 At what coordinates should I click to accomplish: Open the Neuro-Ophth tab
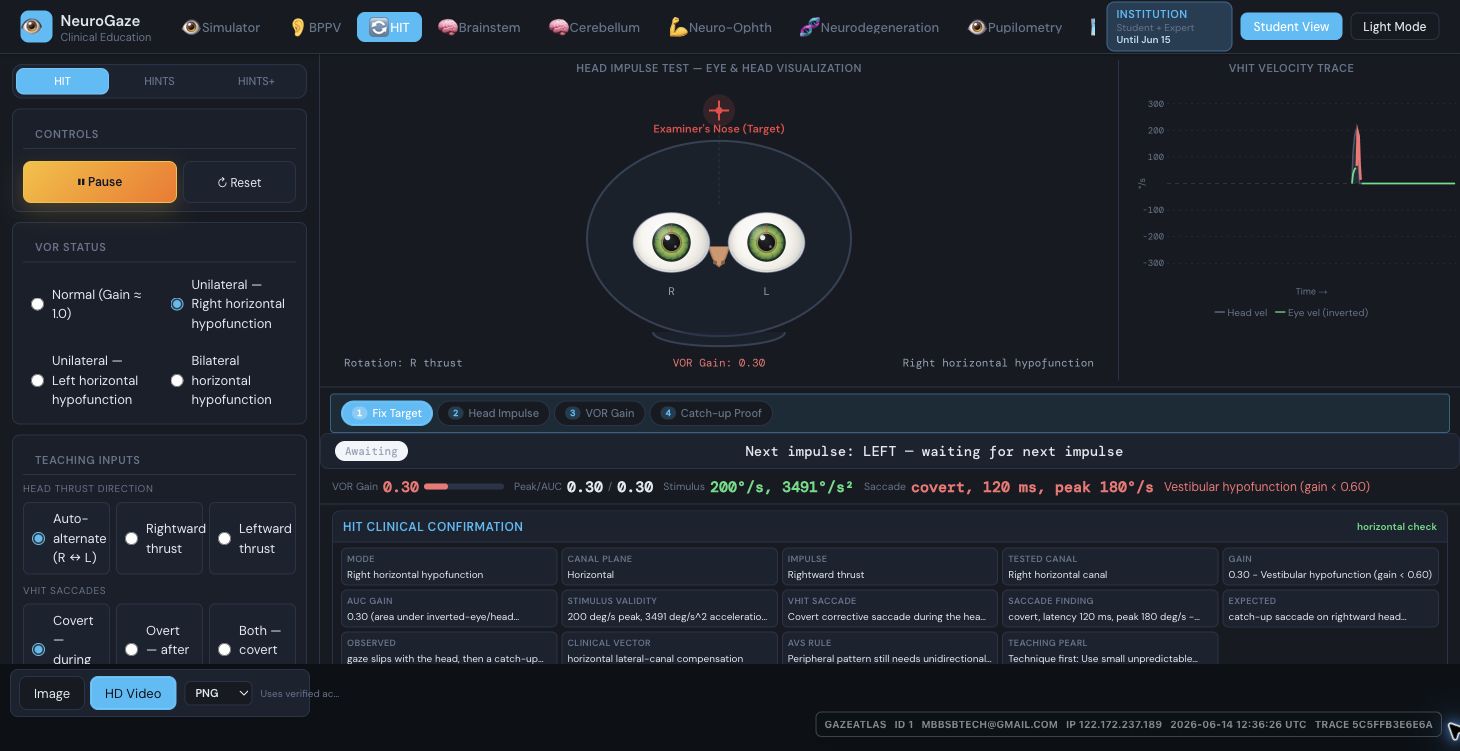(720, 27)
